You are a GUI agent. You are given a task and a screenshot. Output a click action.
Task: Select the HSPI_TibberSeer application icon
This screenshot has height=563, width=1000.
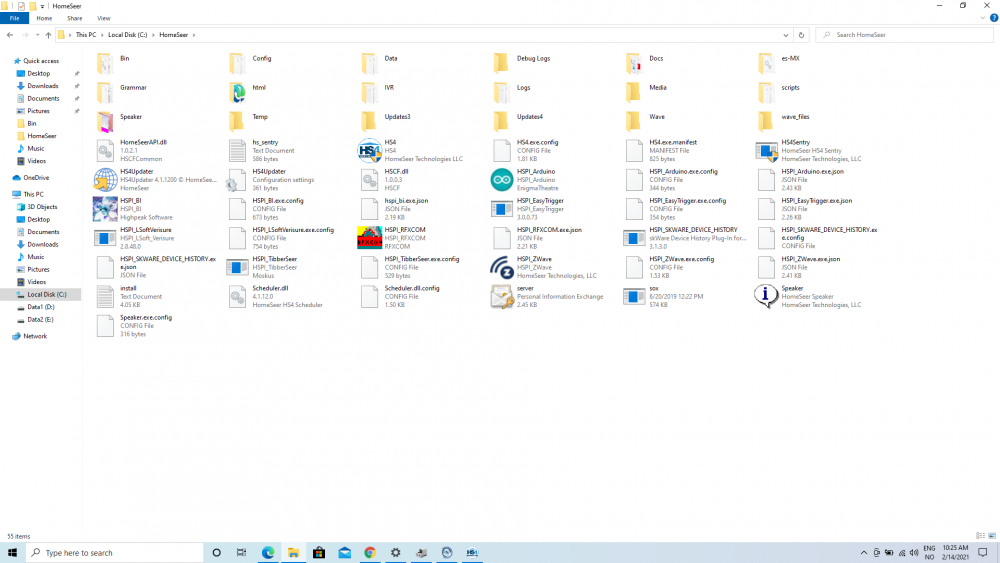pos(237,267)
